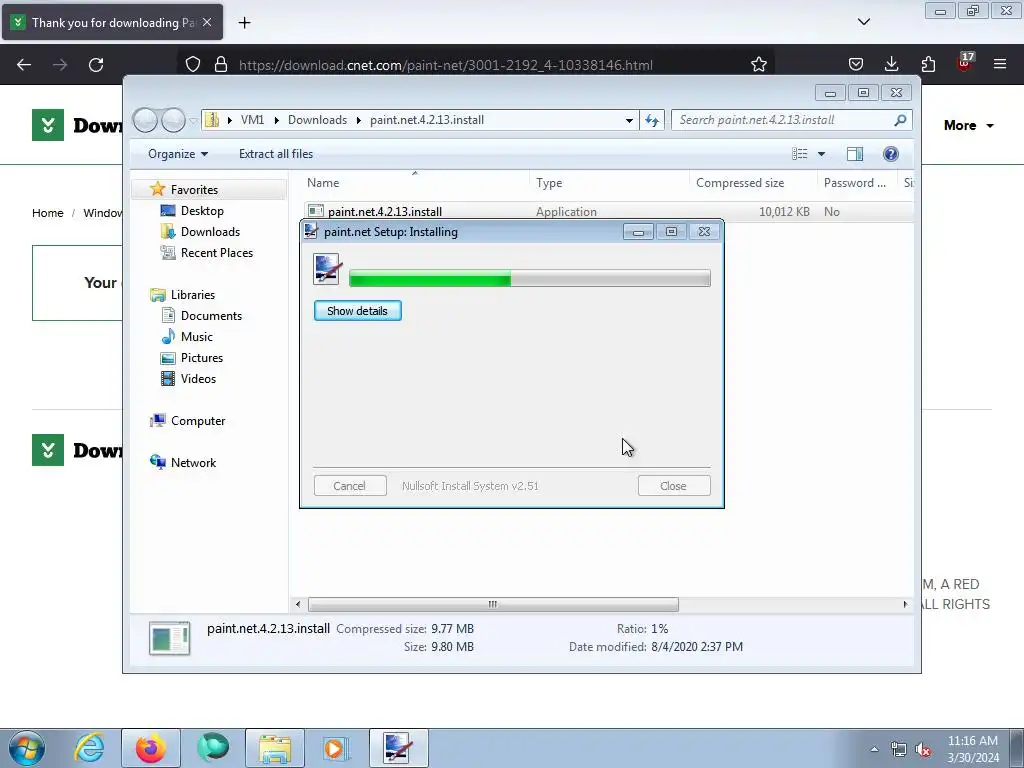Screen dimensions: 1024x768
Task: Open the Organize menu in Explorer
Action: point(178,154)
